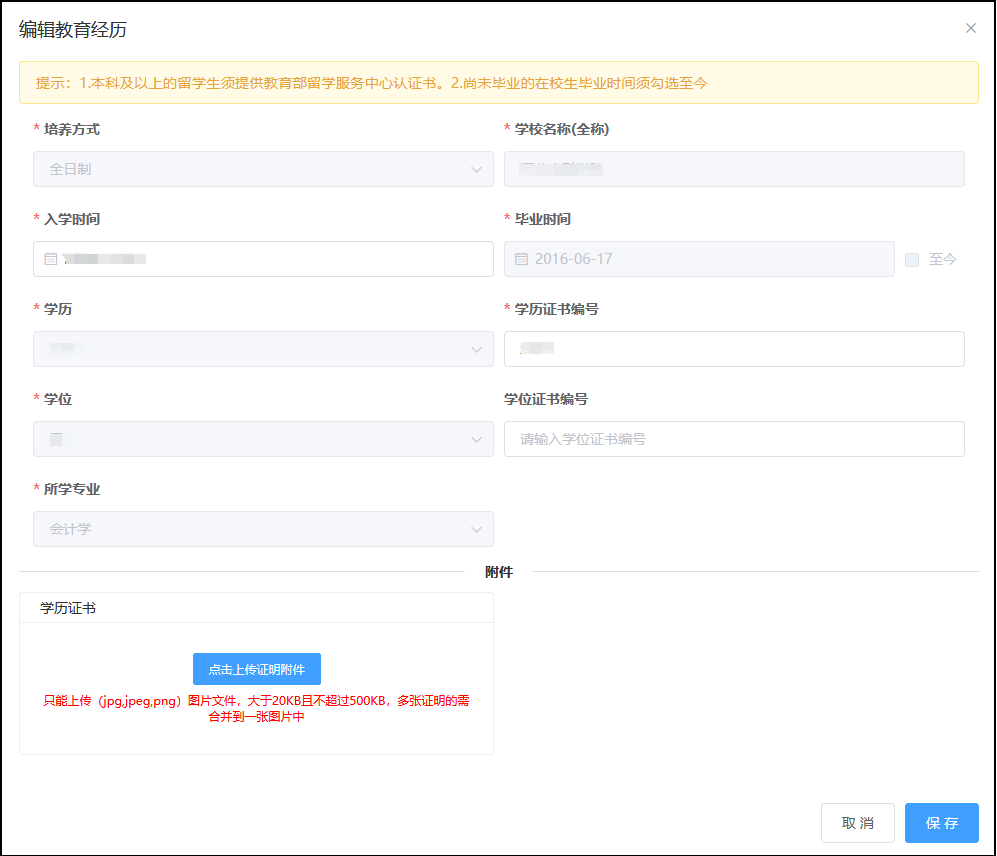Click the 点击上传证明附件 upload button

(256, 669)
